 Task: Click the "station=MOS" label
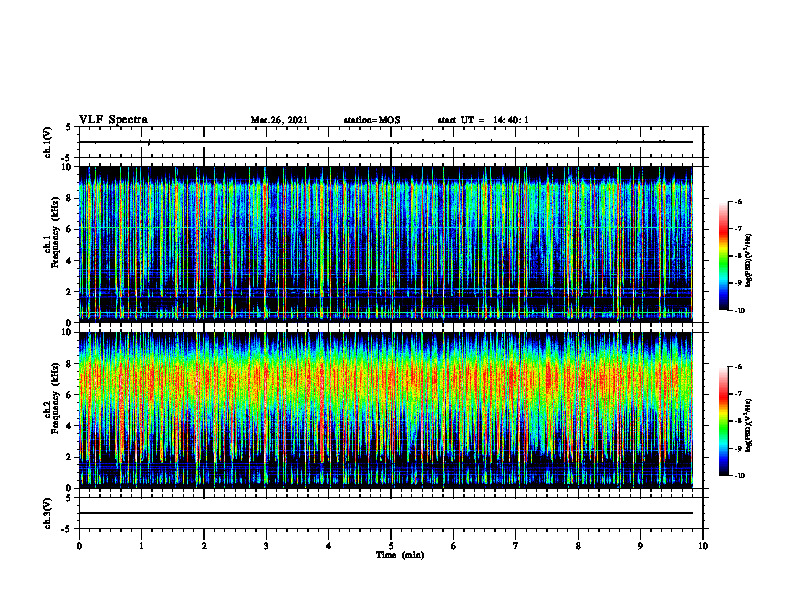pos(372,120)
